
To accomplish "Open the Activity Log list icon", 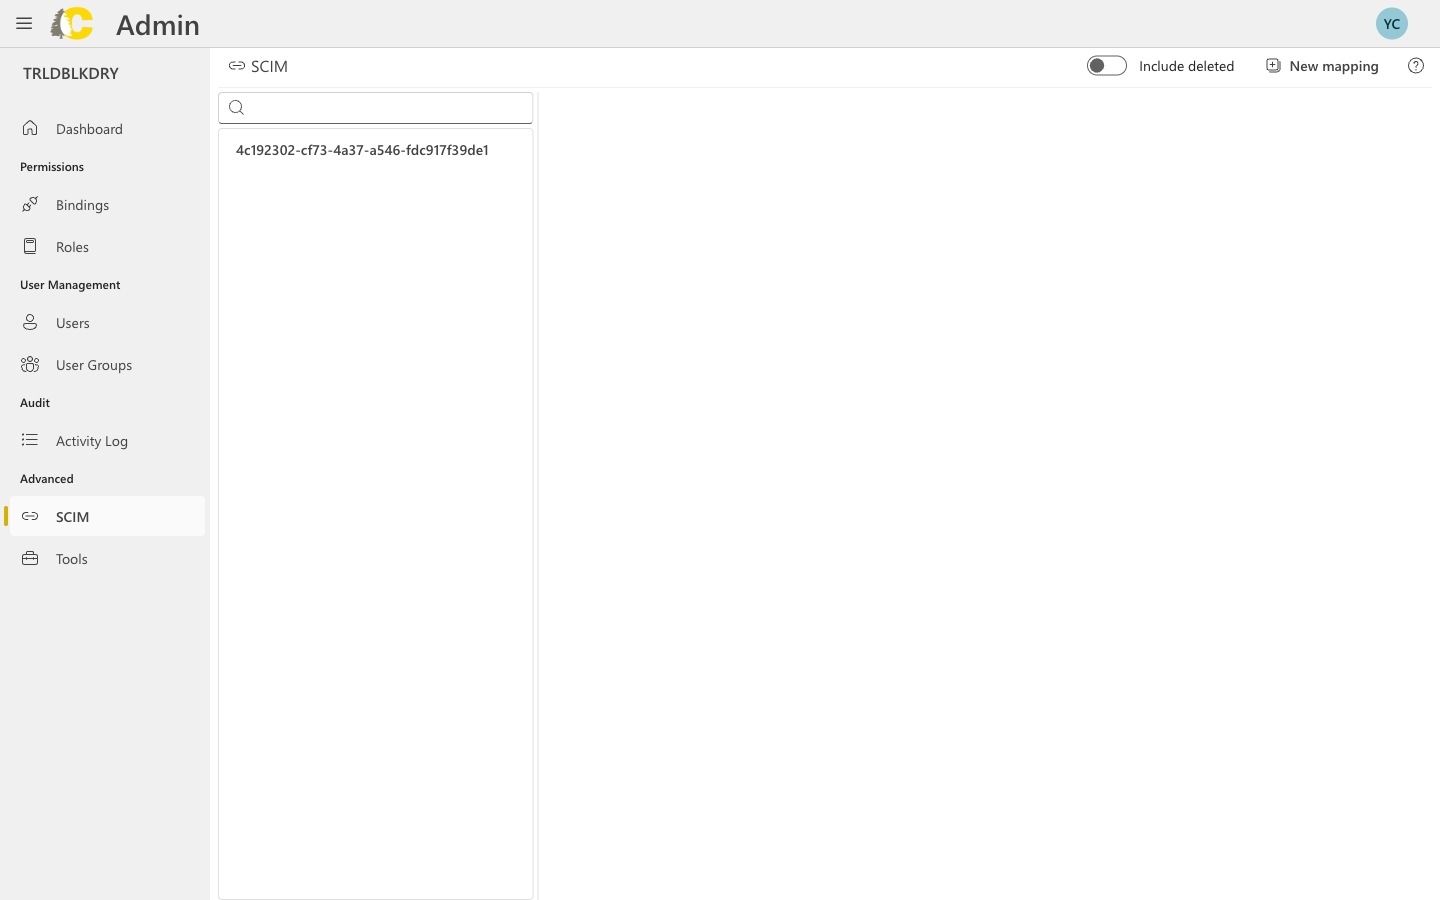I will [x=30, y=440].
